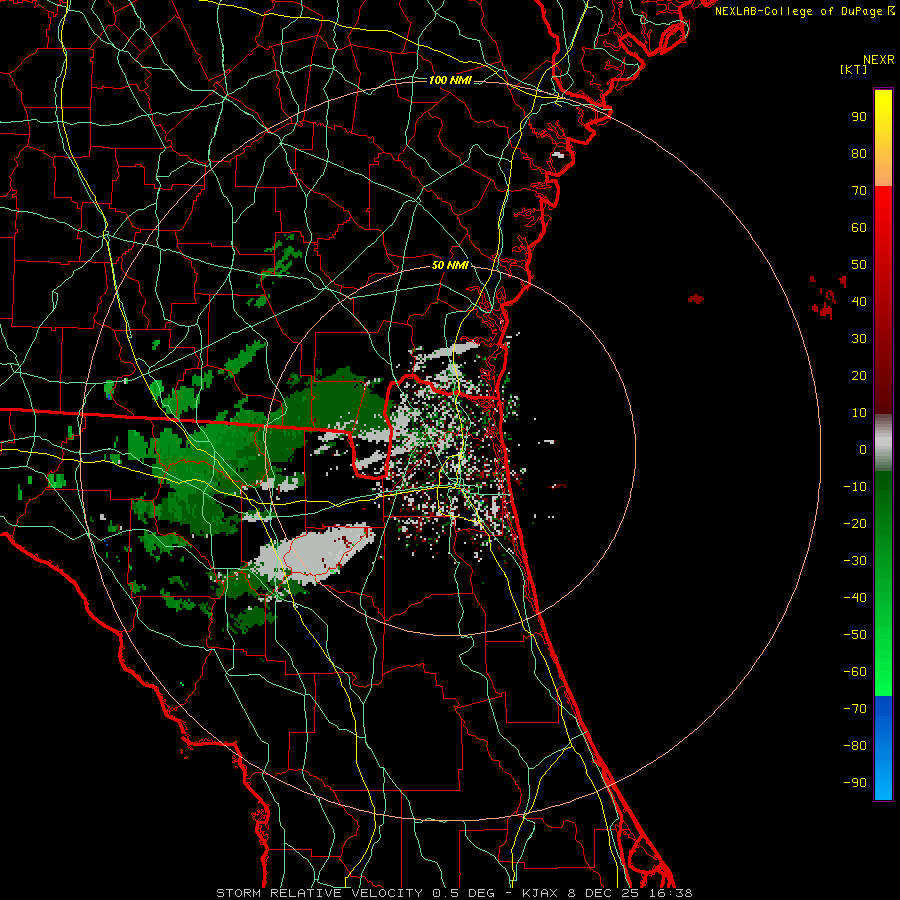Click the positive 80 scale value

point(859,153)
